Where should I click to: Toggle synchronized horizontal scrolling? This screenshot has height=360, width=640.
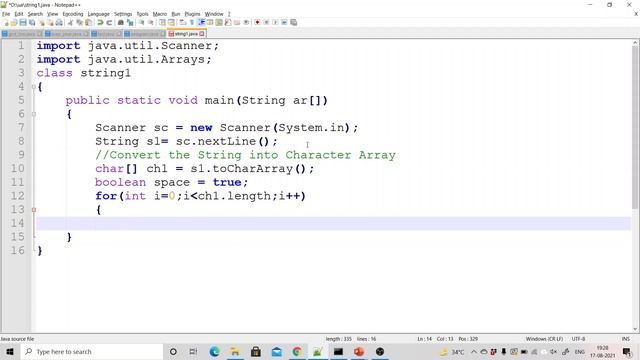click(x=171, y=22)
